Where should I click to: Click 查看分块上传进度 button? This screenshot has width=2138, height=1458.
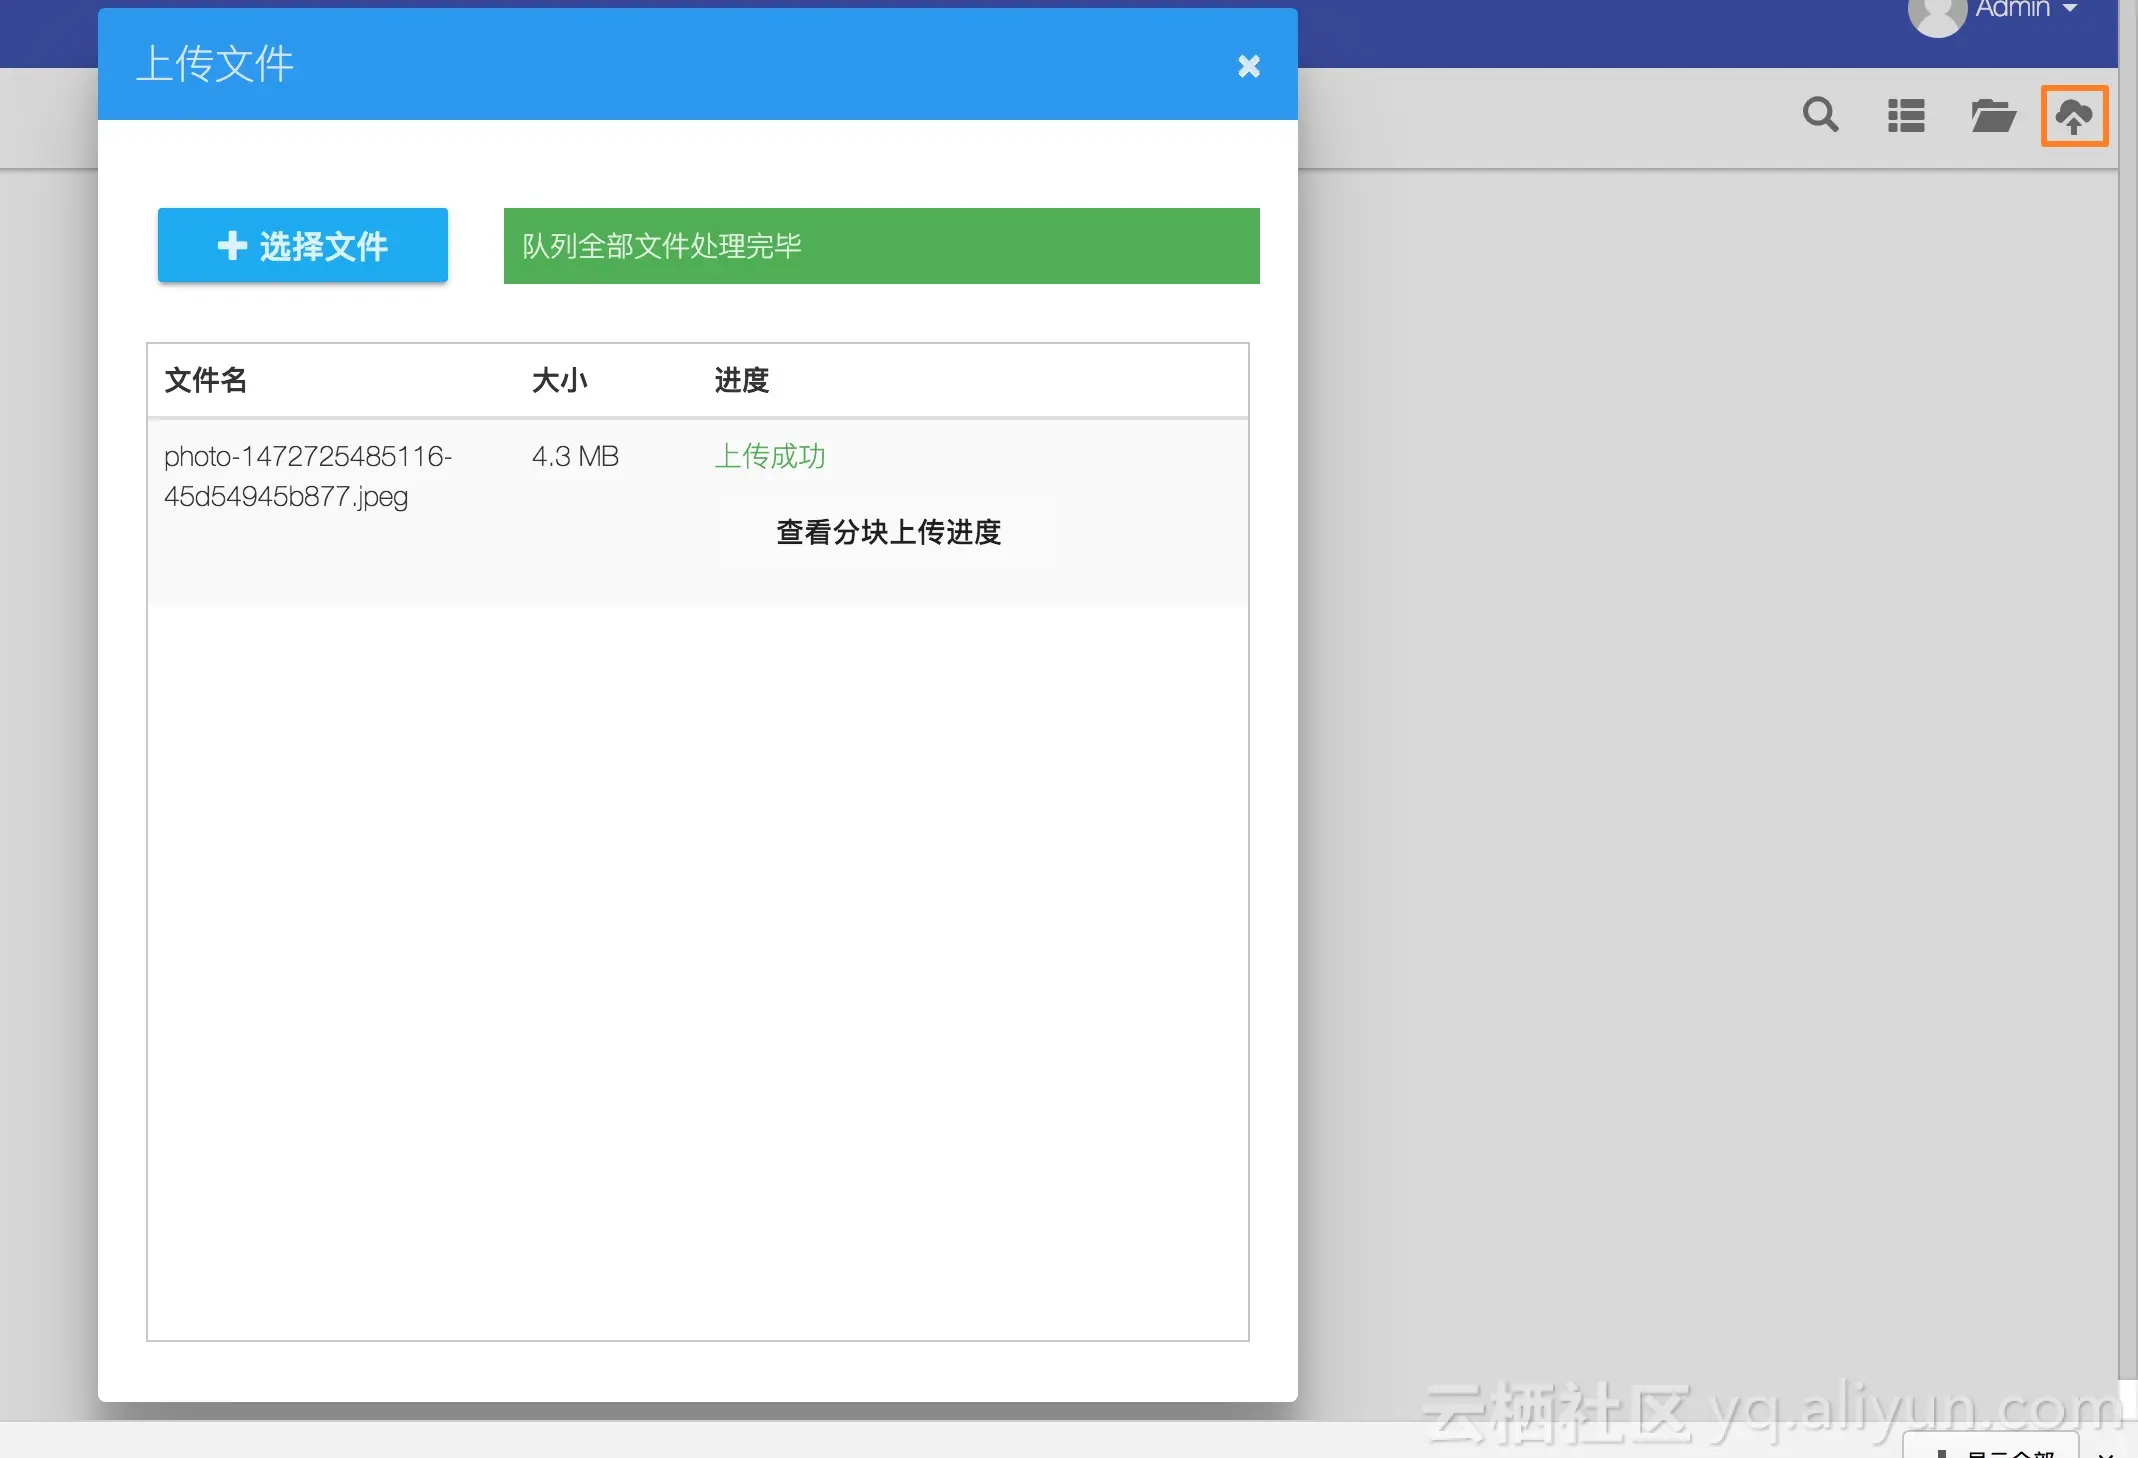pos(888,532)
